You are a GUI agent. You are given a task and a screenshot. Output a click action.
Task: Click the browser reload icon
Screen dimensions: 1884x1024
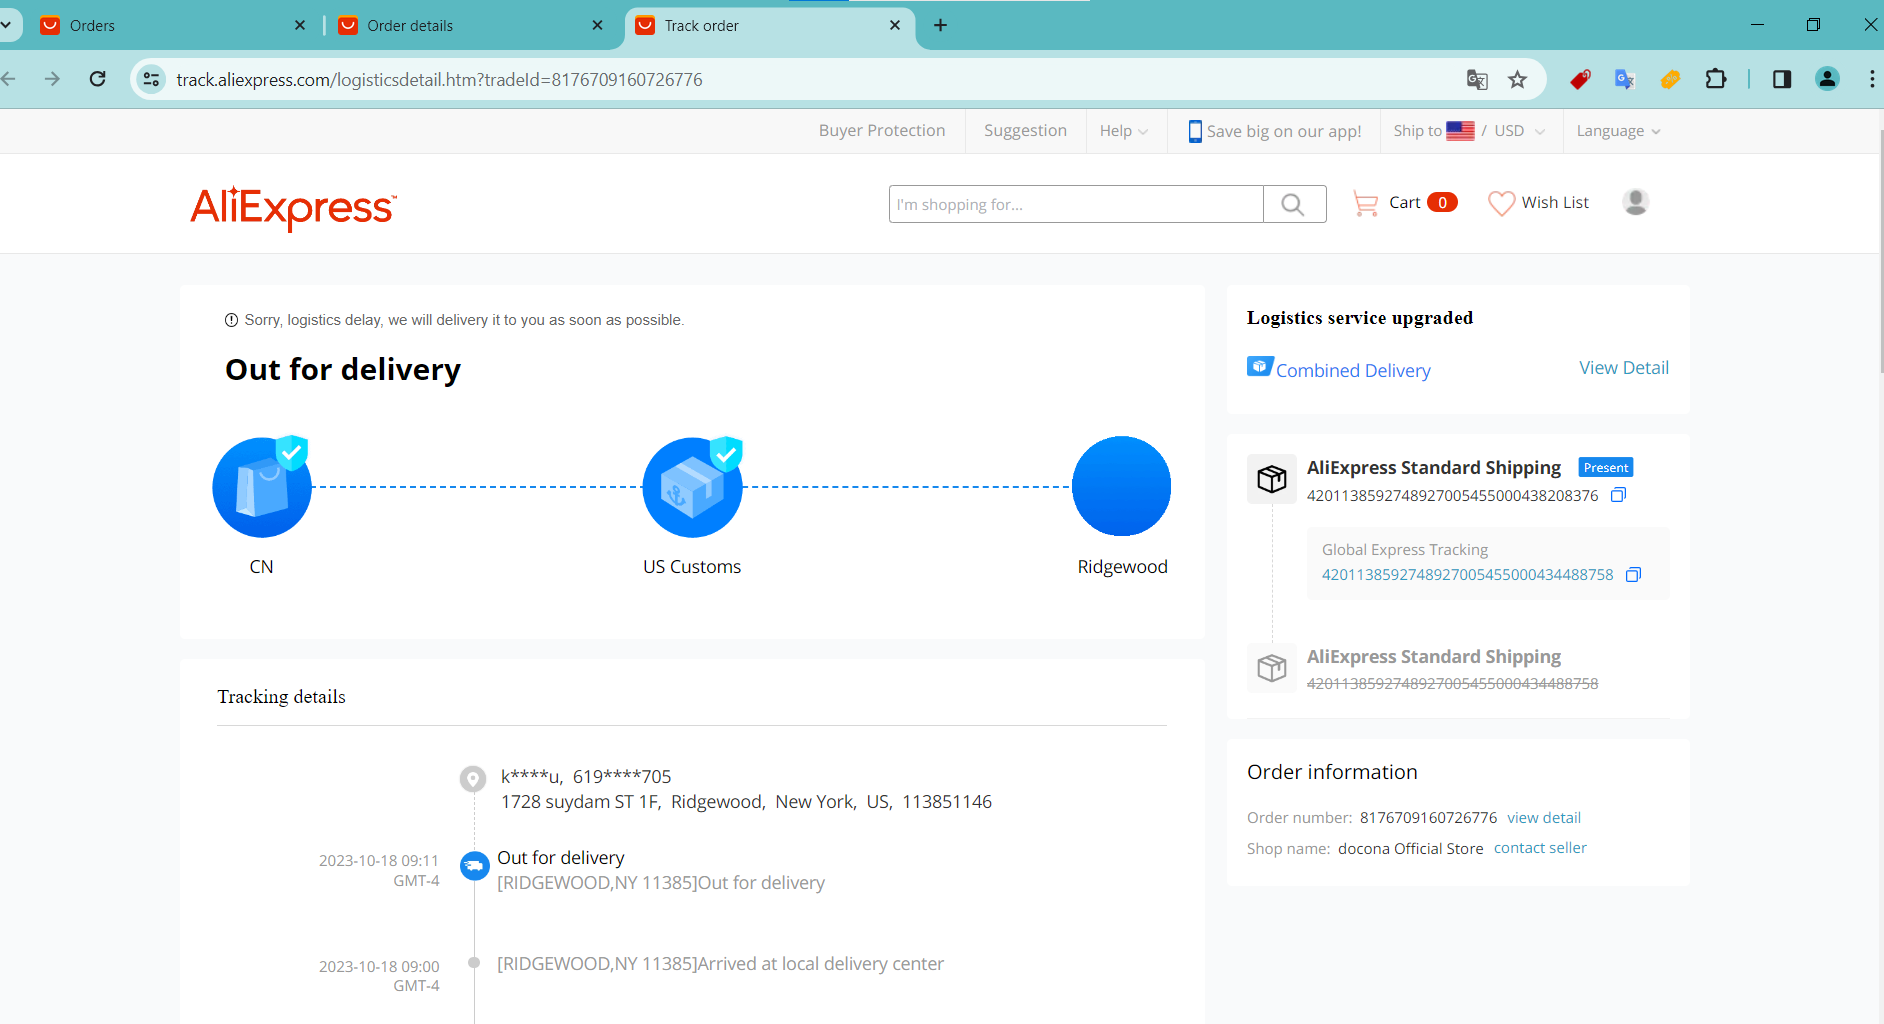(x=97, y=79)
